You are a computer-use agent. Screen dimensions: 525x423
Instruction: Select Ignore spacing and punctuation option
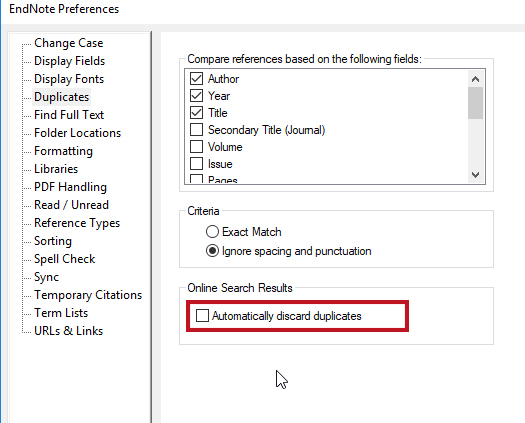[212, 251]
